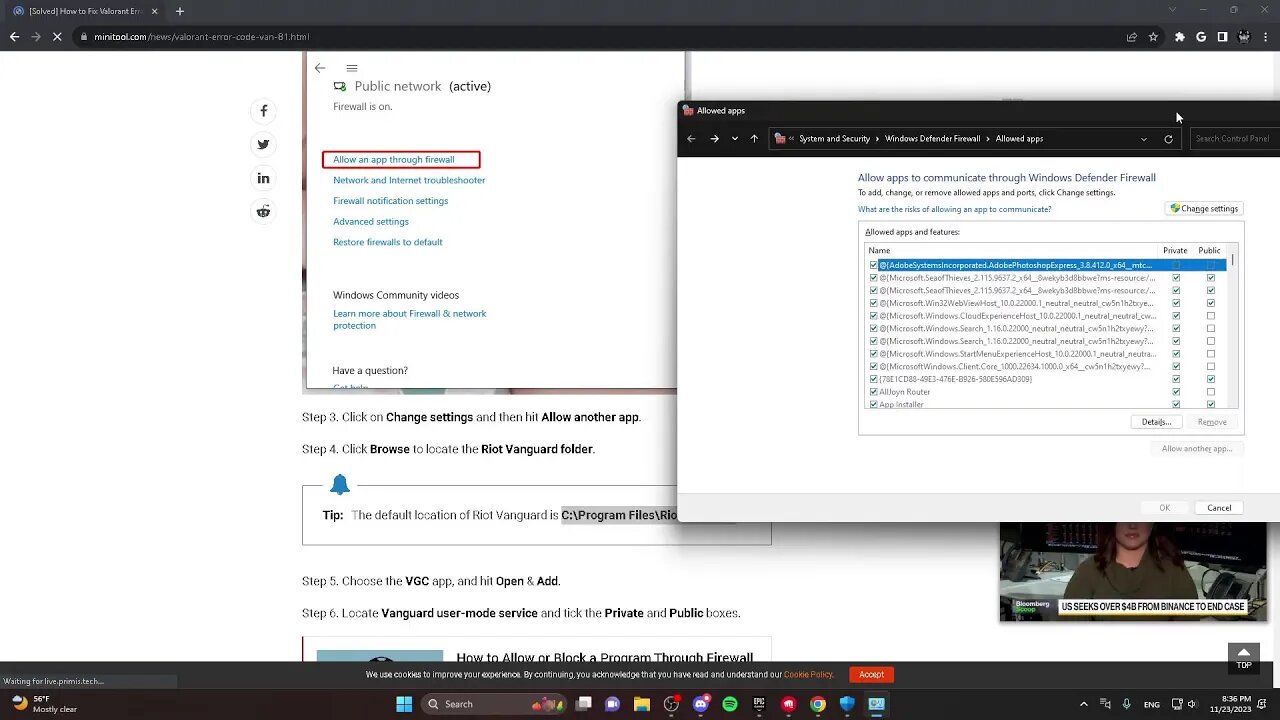The width and height of the screenshot is (1280, 720).
Task: Open Google Chrome from taskbar
Action: point(818,704)
